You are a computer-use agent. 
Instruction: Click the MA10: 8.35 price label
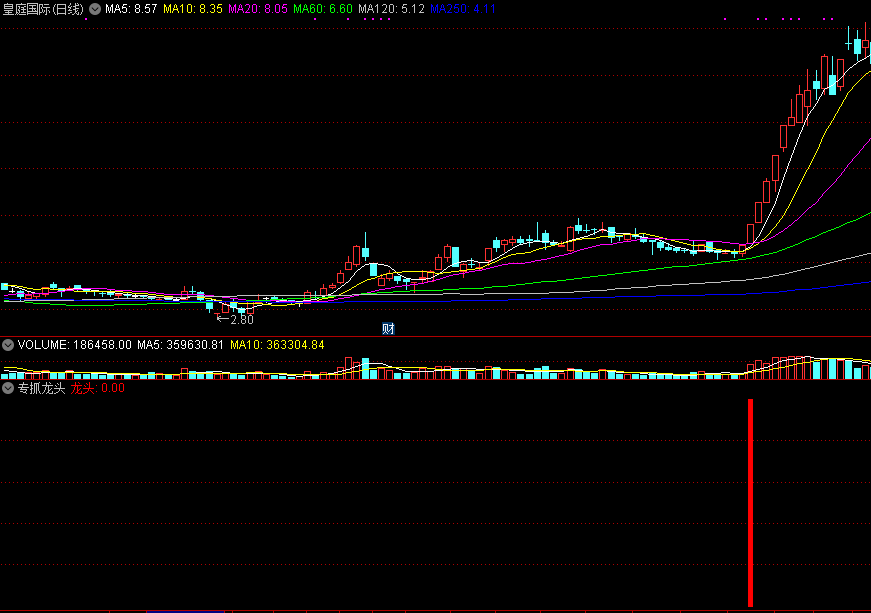pos(193,9)
